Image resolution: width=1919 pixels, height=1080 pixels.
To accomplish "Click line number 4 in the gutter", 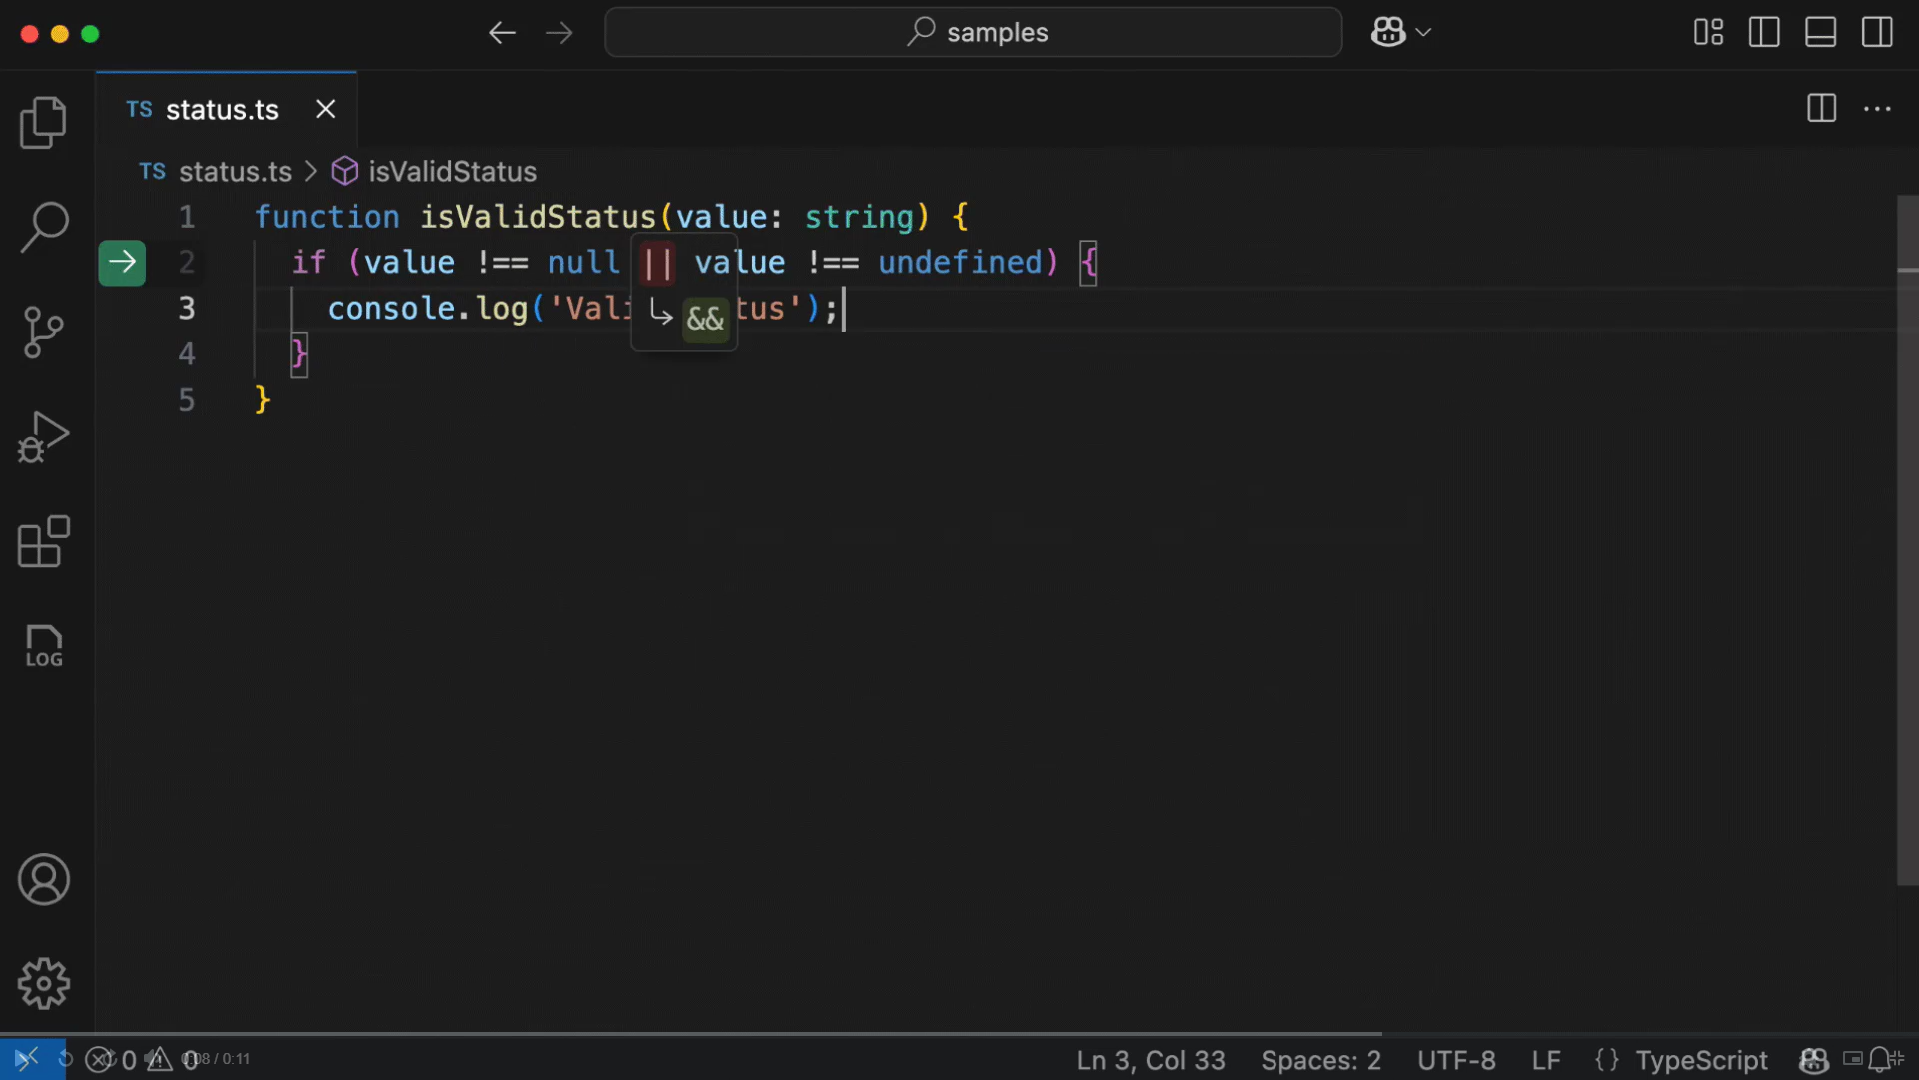I will 187,354.
